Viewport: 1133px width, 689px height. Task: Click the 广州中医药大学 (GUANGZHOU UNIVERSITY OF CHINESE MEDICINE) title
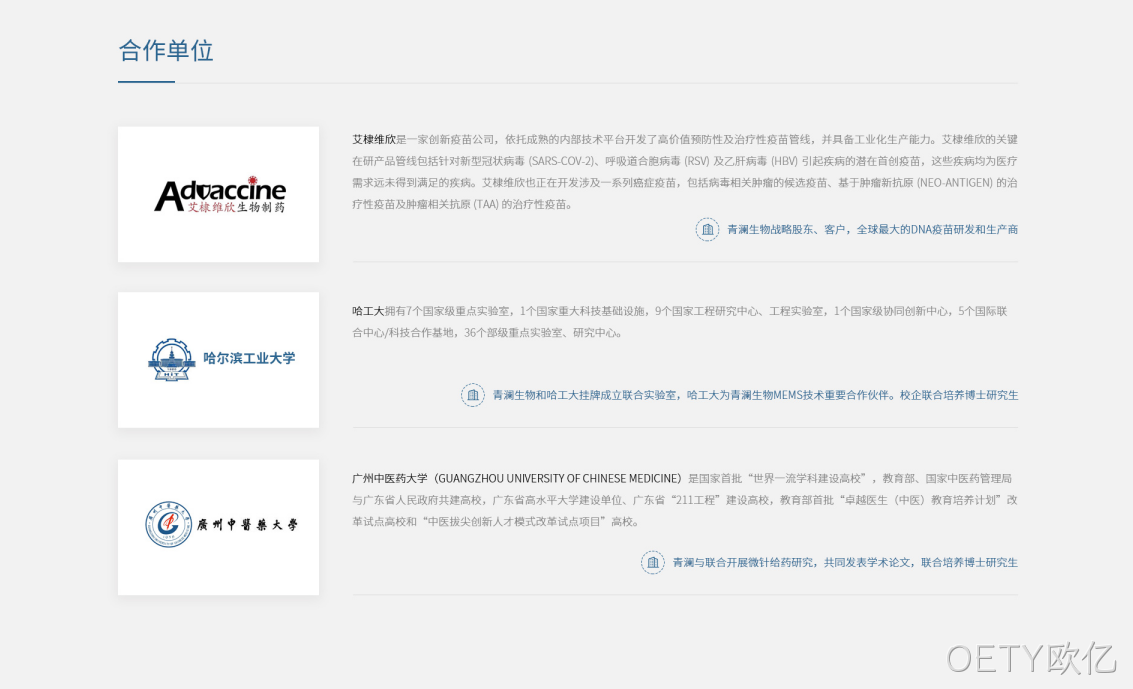(x=517, y=478)
